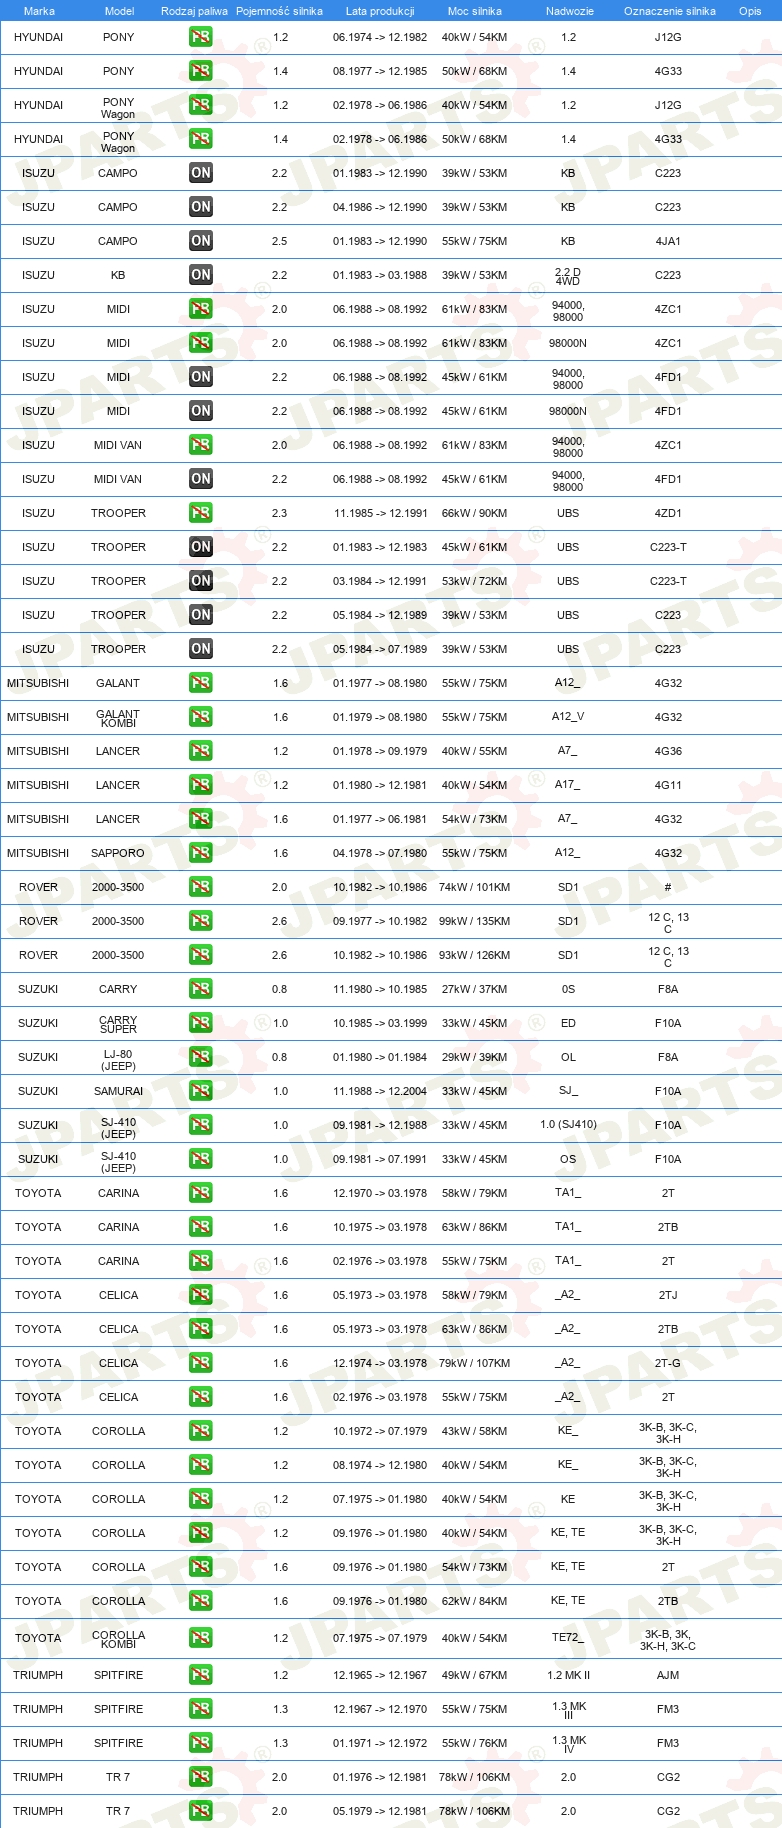Select the AJM engine code cell

click(668, 1675)
